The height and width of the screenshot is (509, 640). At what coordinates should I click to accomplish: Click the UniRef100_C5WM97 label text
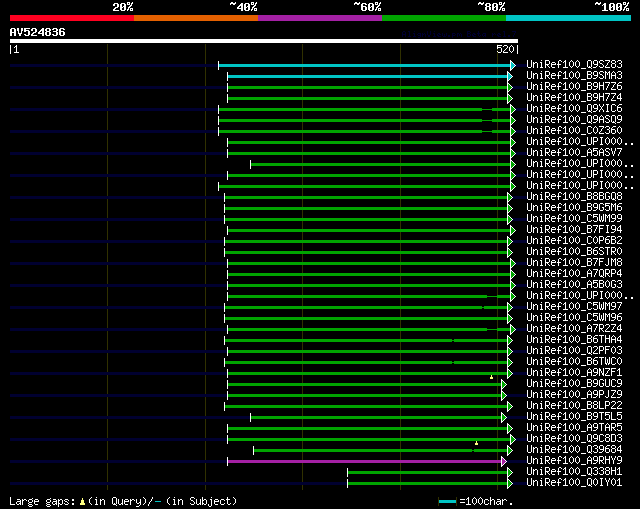coord(574,307)
